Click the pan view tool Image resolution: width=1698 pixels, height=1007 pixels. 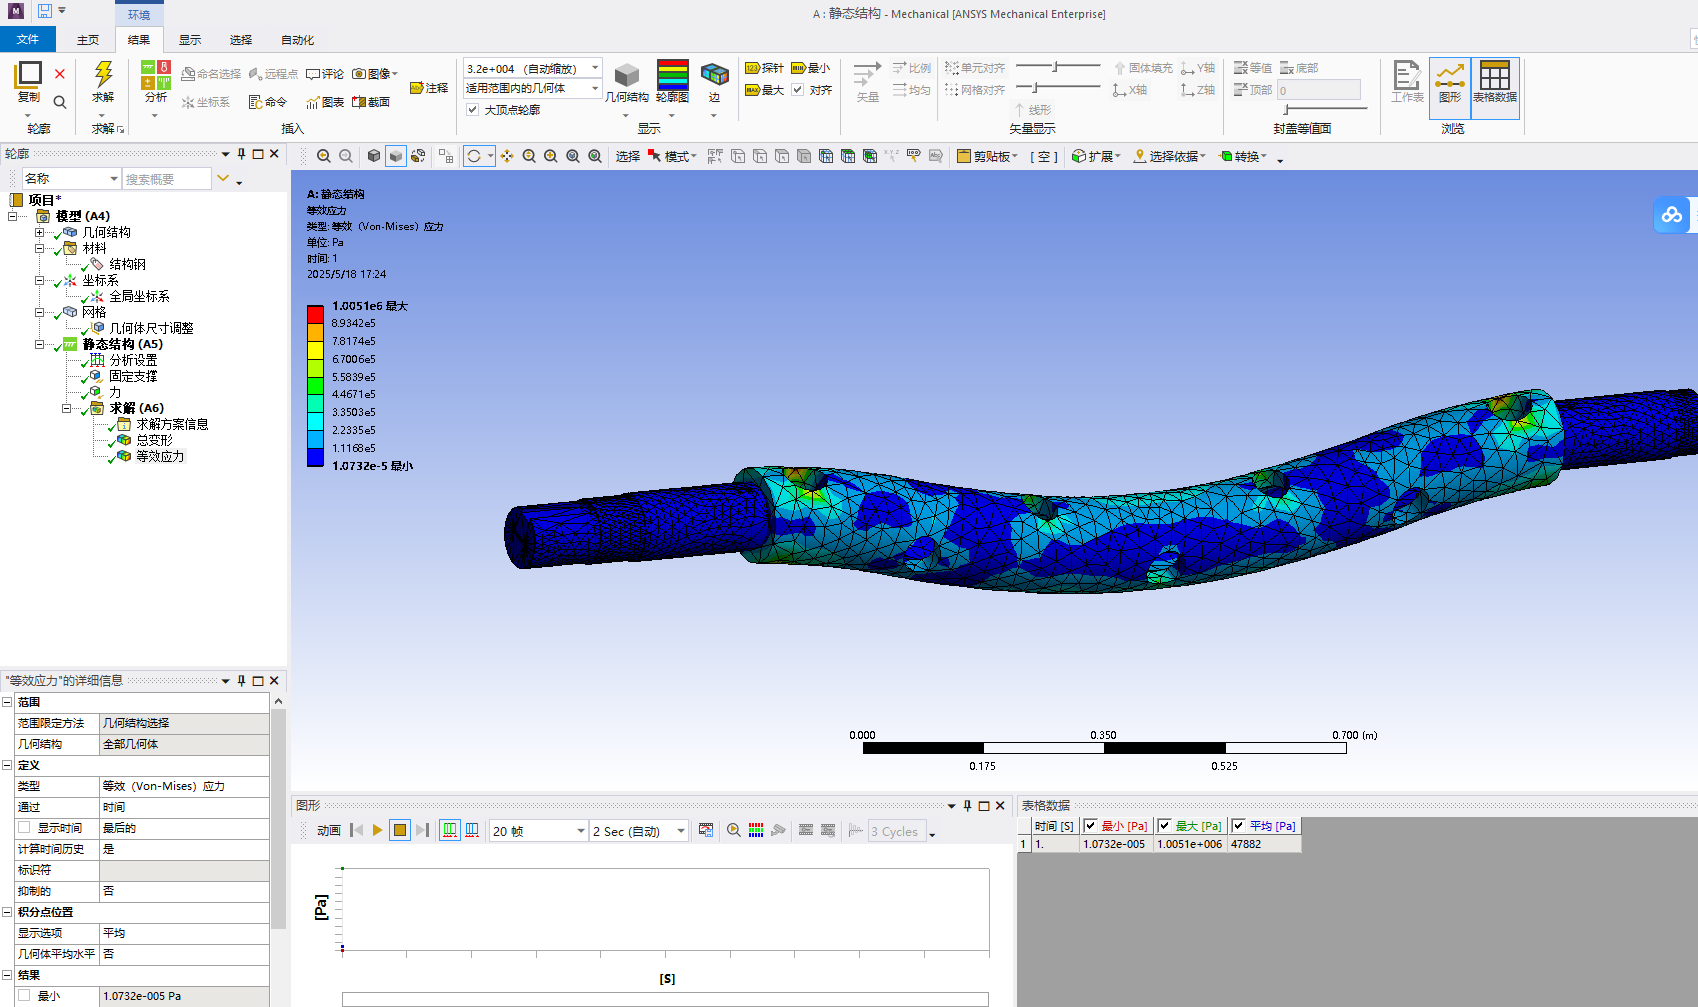(x=507, y=156)
